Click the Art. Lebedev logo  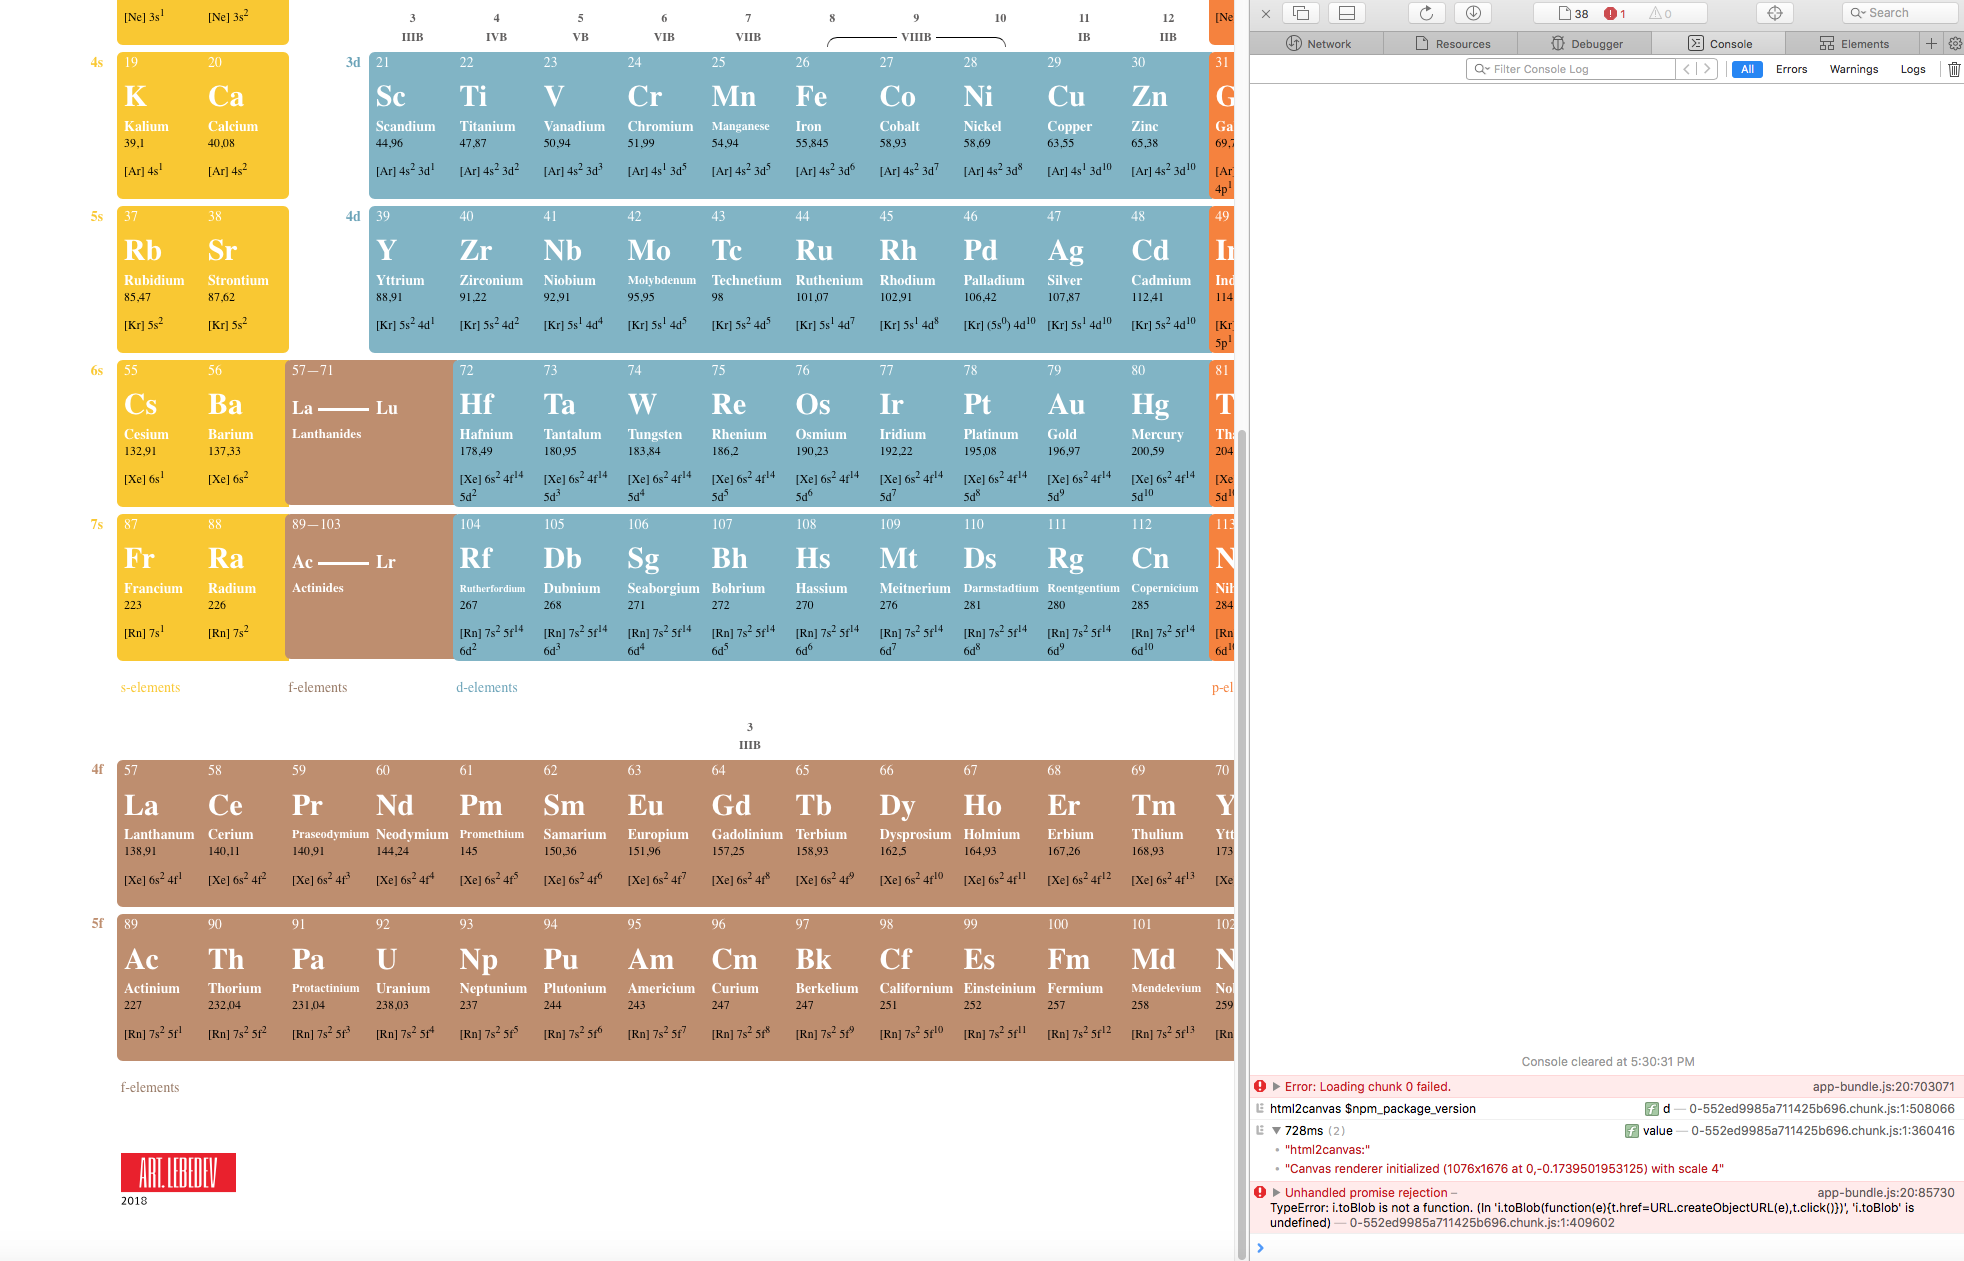click(x=178, y=1172)
